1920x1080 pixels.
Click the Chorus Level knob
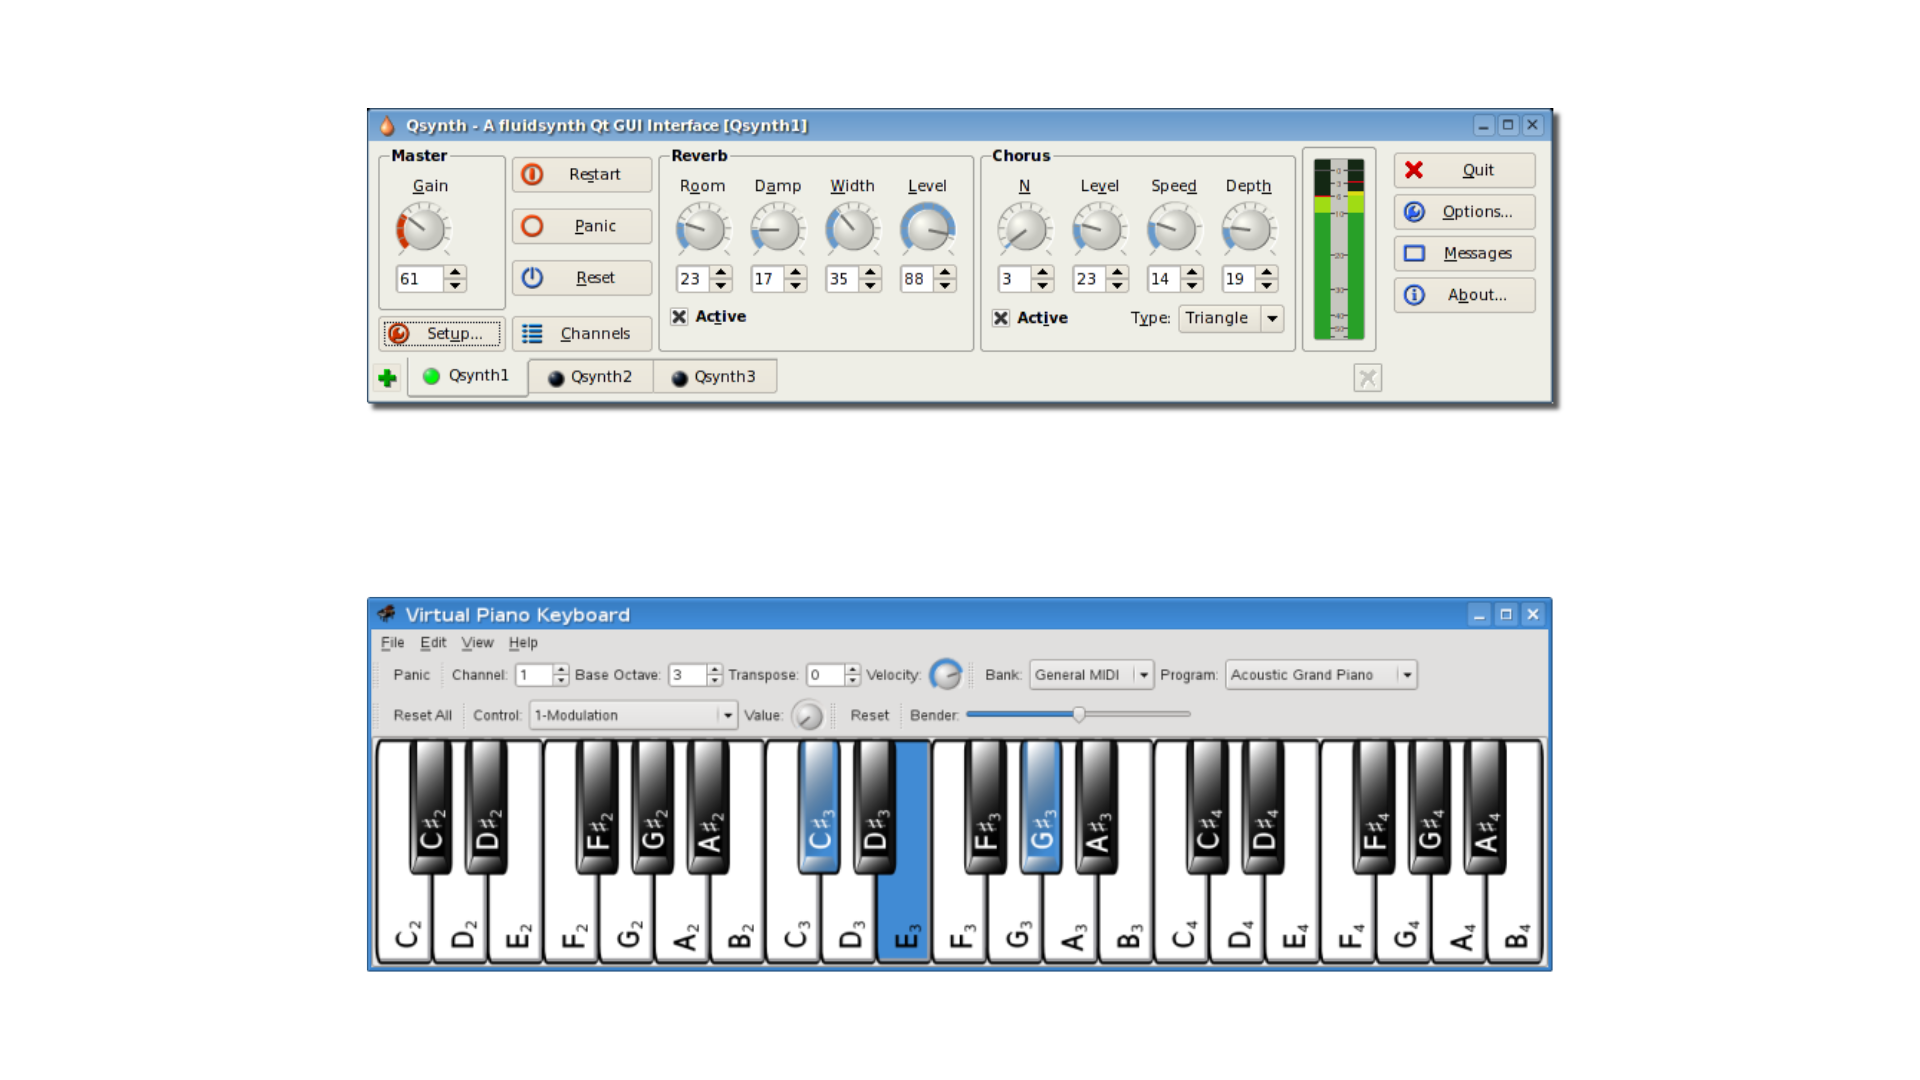[1099, 229]
